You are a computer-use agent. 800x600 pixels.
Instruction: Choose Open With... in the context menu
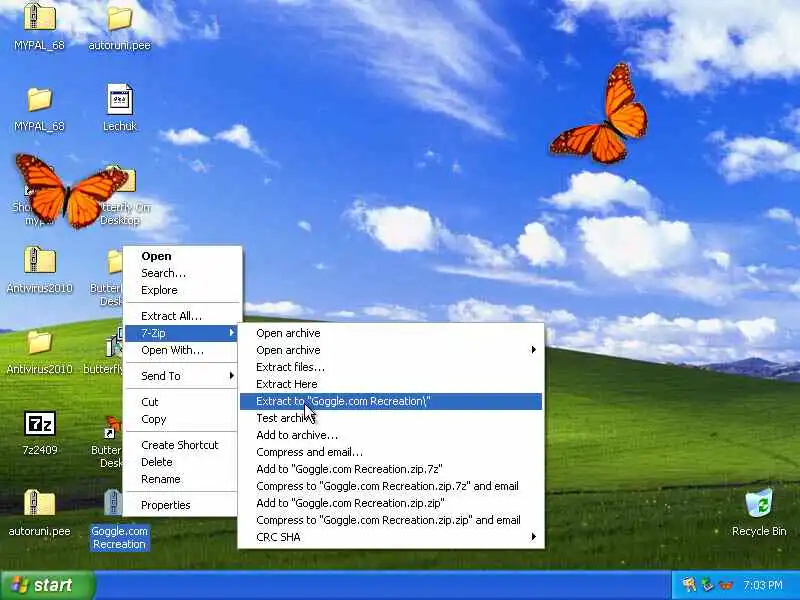point(182,350)
